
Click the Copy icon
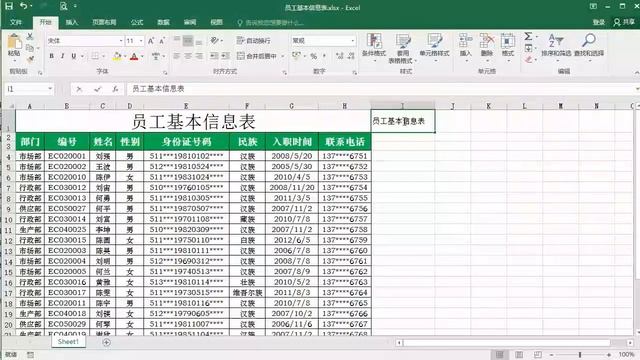pos(30,48)
